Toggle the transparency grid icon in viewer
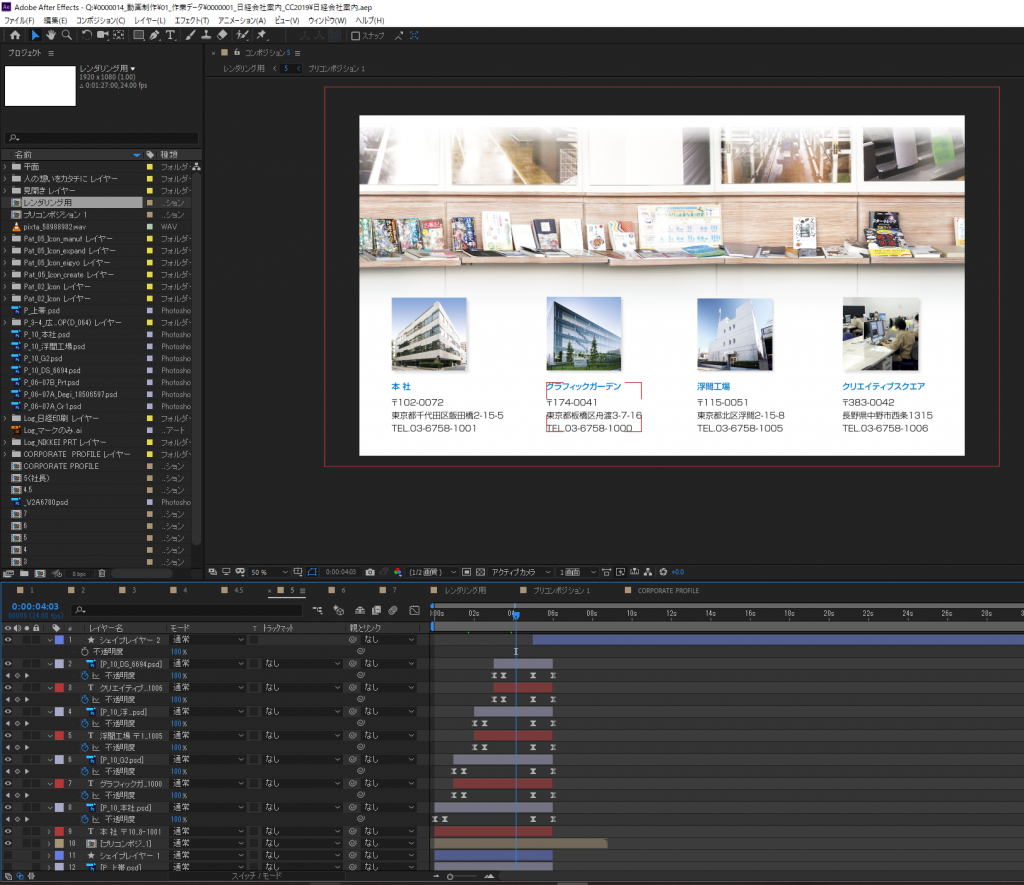Screen dimensions: 1024x885 coord(481,572)
